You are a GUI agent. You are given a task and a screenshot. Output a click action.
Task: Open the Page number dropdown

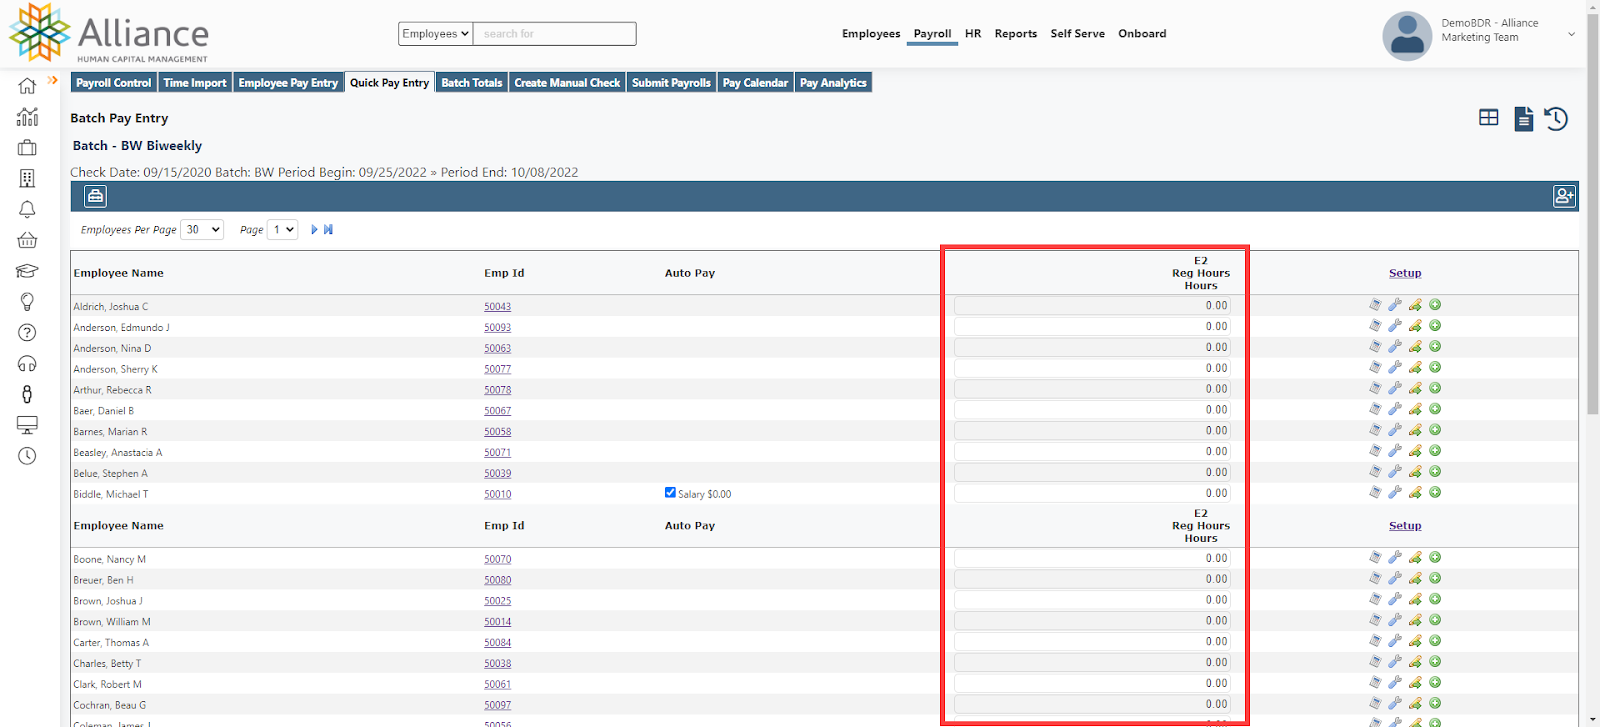point(283,230)
